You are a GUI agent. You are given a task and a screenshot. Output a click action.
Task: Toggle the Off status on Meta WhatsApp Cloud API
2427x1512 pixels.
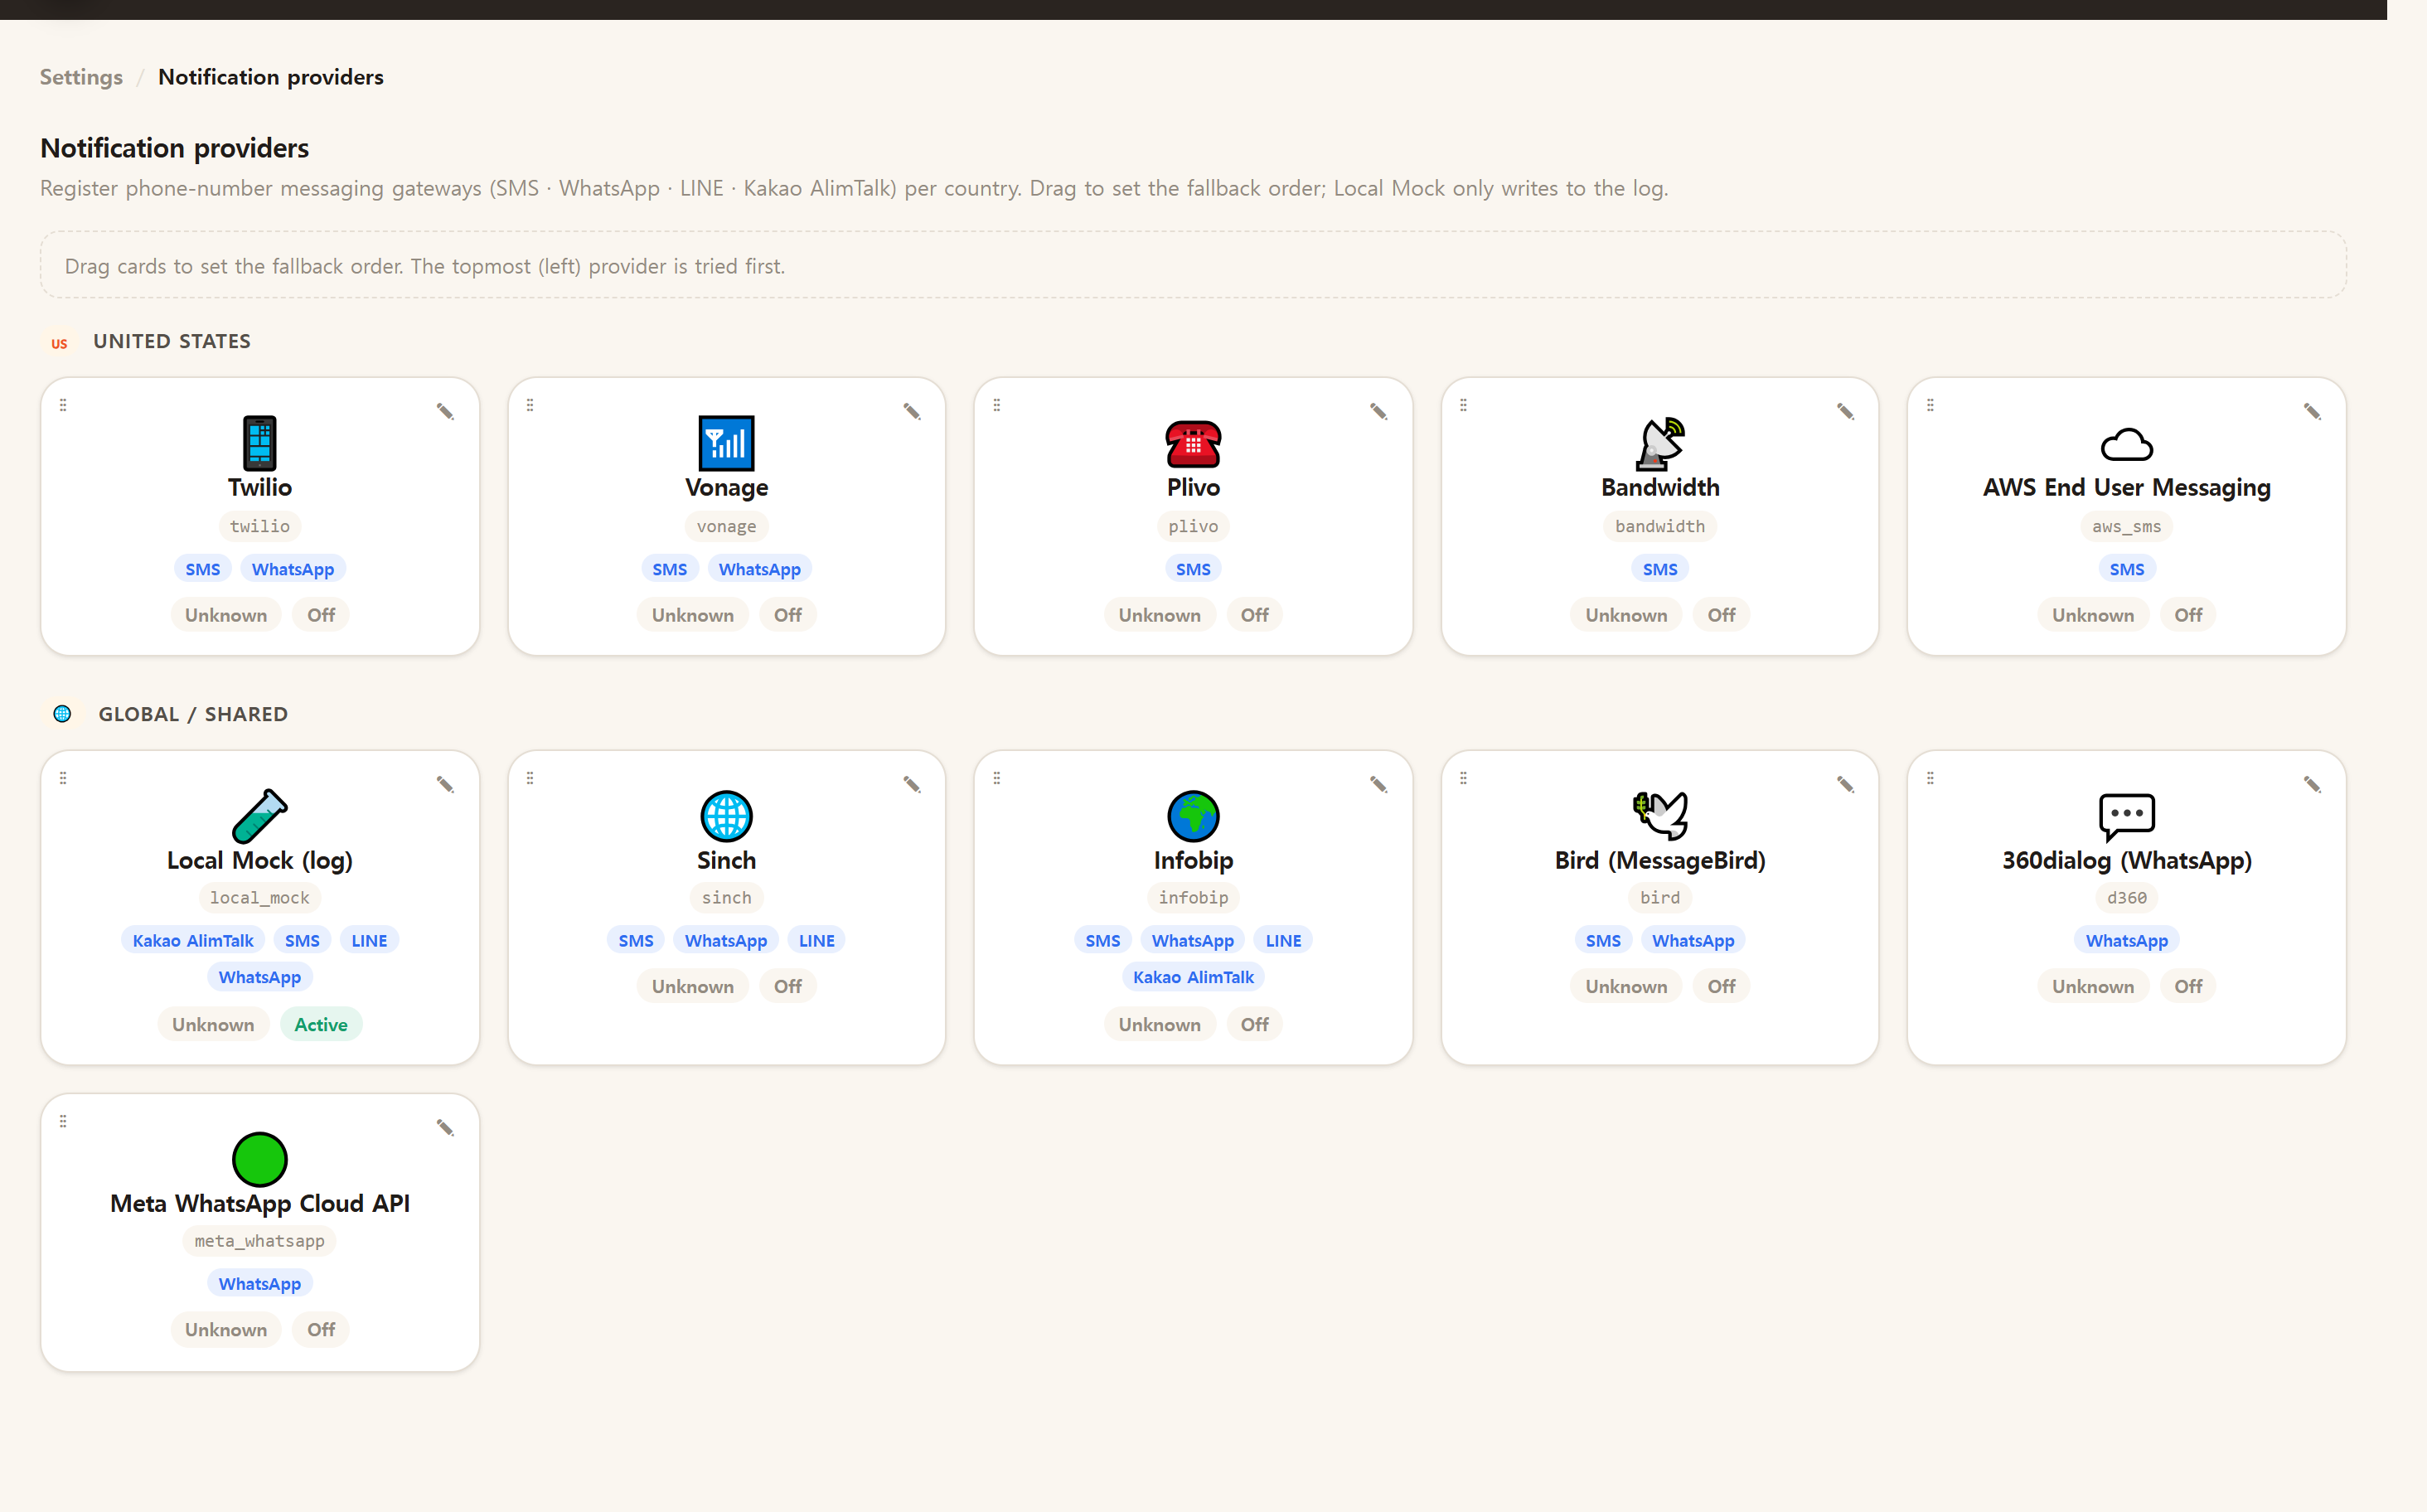[x=321, y=1330]
